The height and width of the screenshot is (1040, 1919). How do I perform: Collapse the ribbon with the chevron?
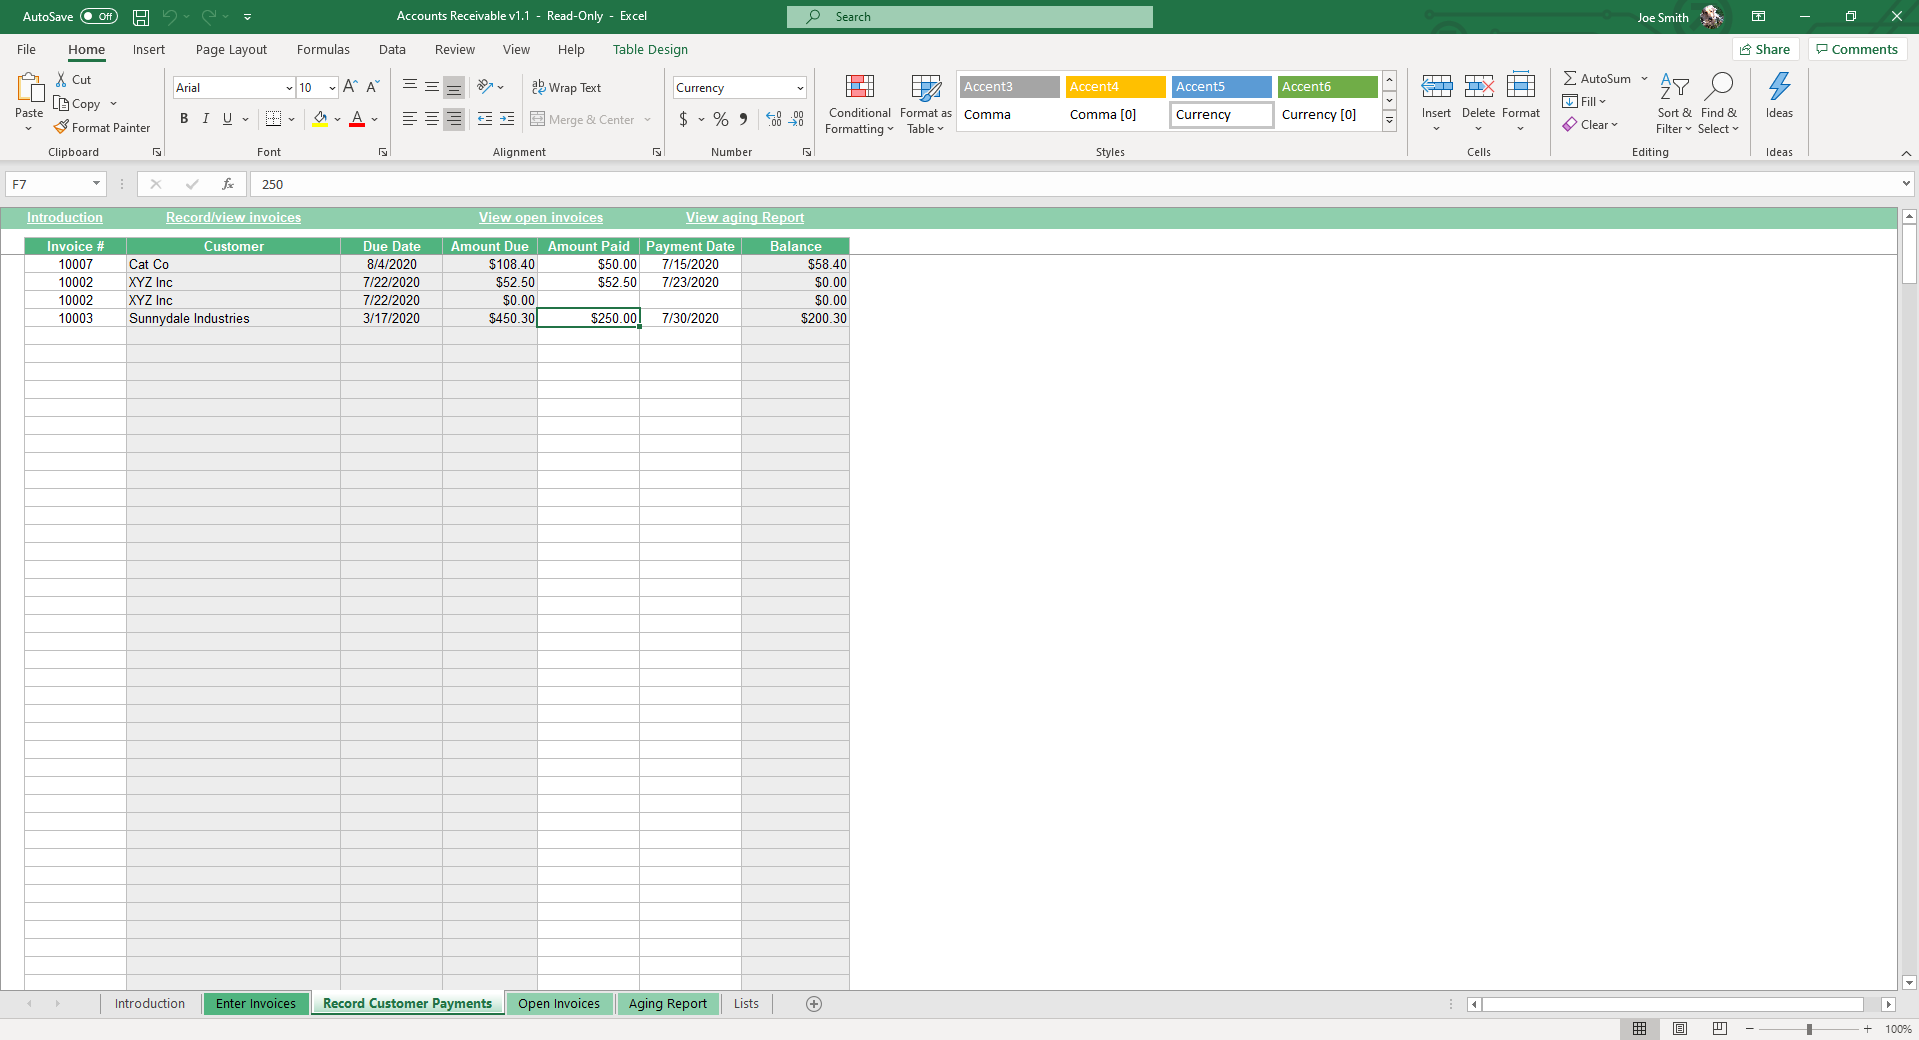[1906, 153]
